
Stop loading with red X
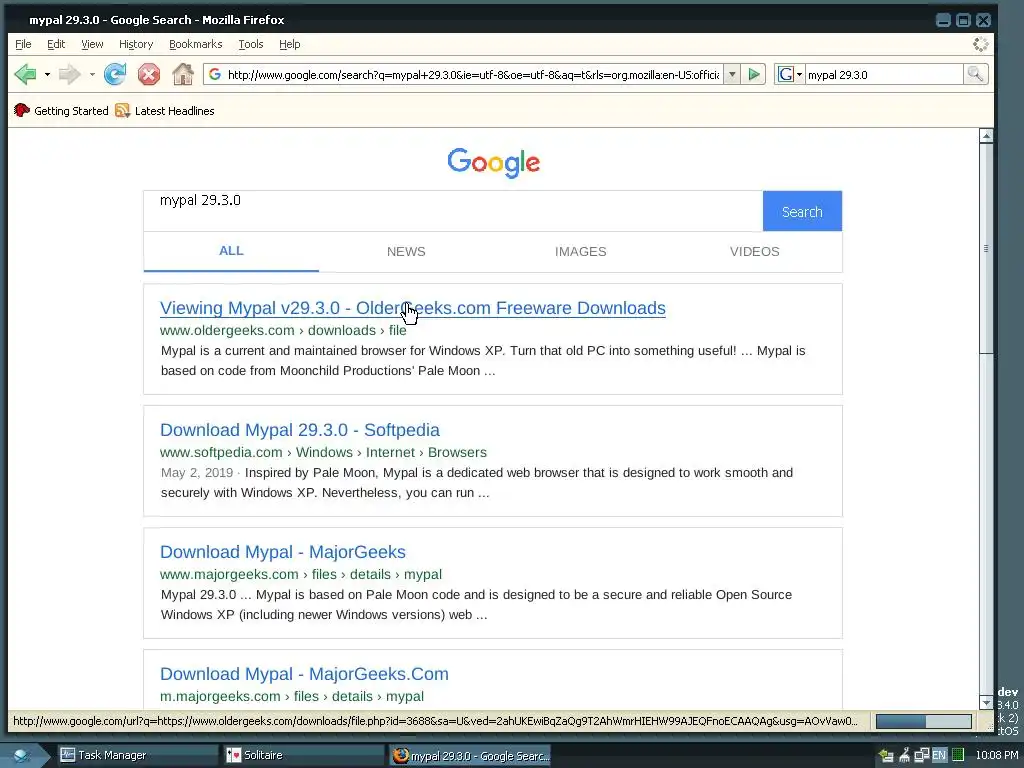coord(149,74)
